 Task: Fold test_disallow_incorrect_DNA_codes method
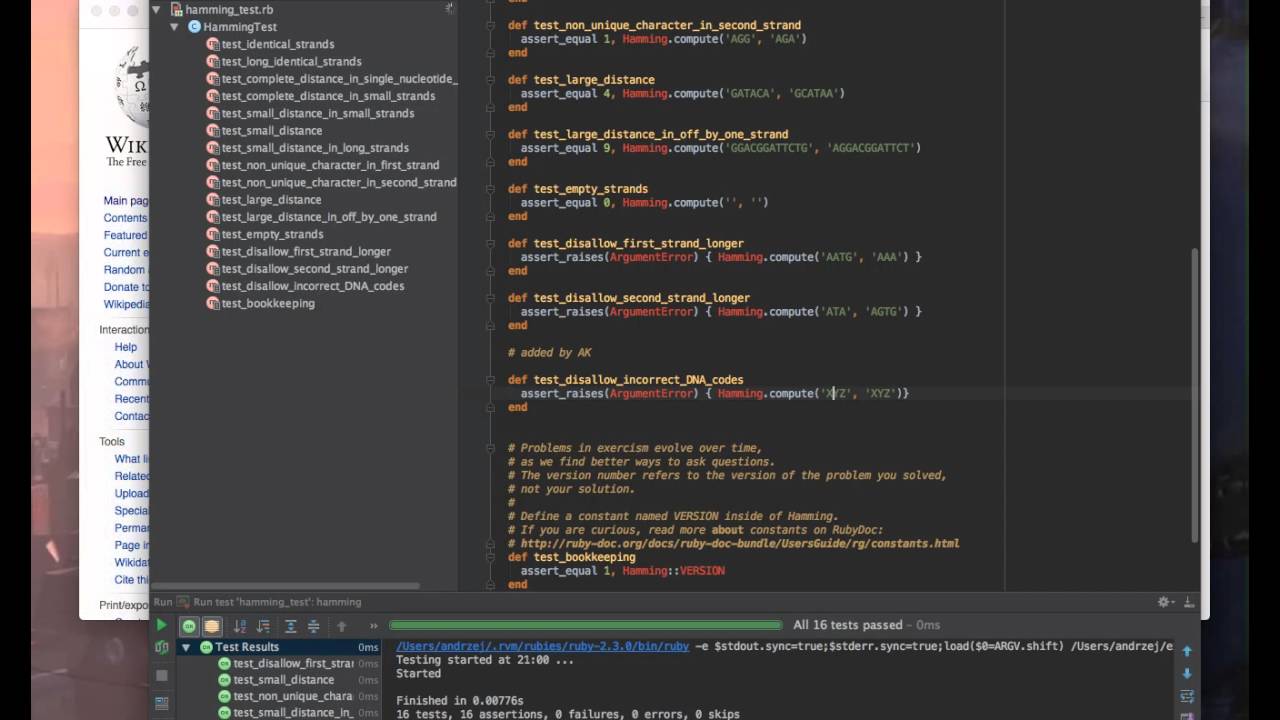[491, 380]
